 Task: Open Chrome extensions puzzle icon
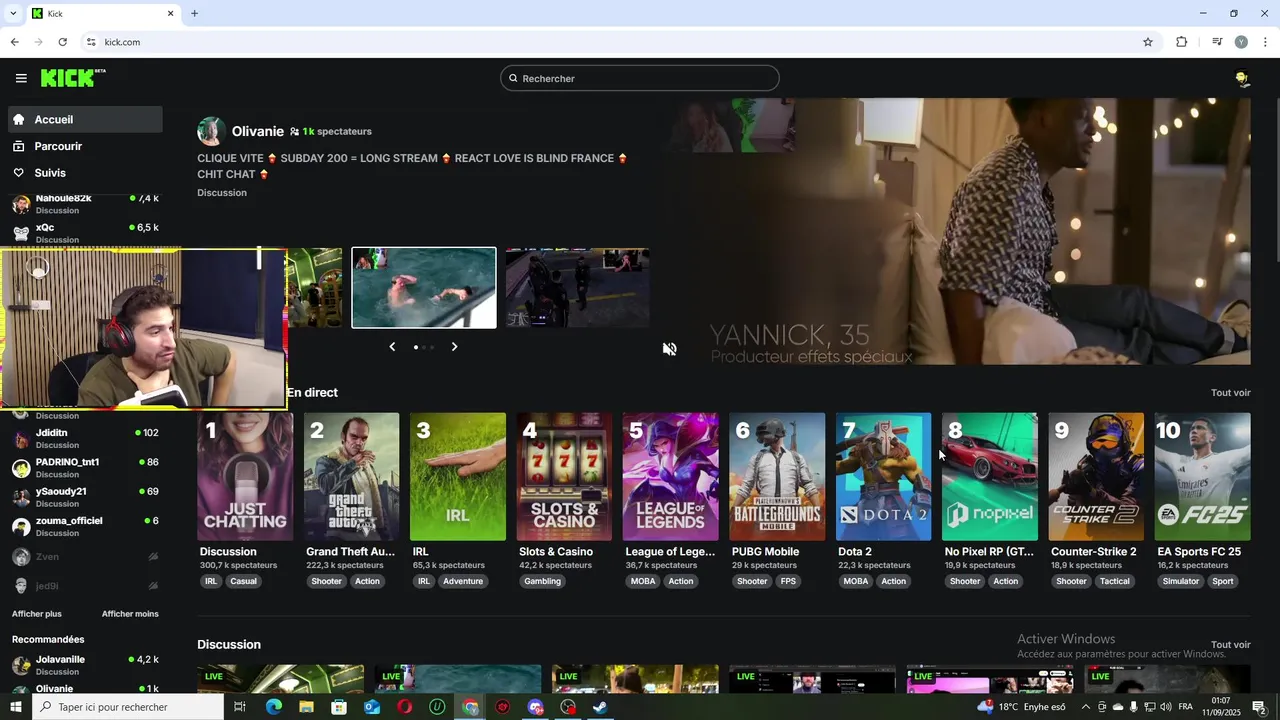(1182, 42)
